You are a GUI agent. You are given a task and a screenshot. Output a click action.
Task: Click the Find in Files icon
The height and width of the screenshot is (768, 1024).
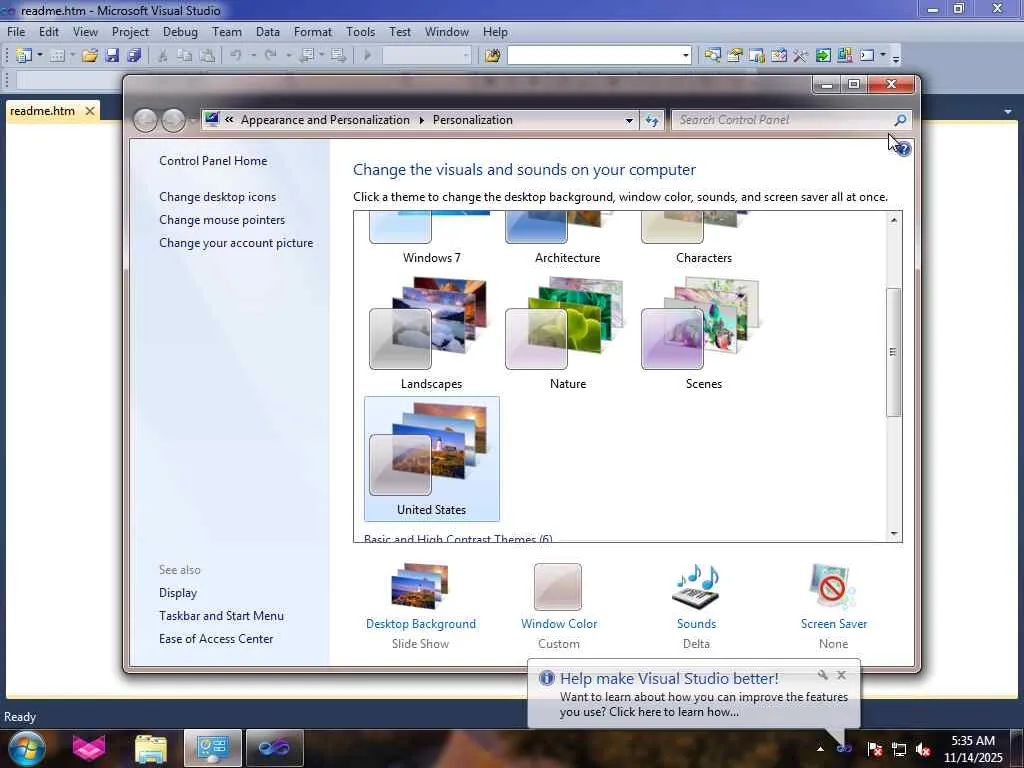pyautogui.click(x=492, y=56)
